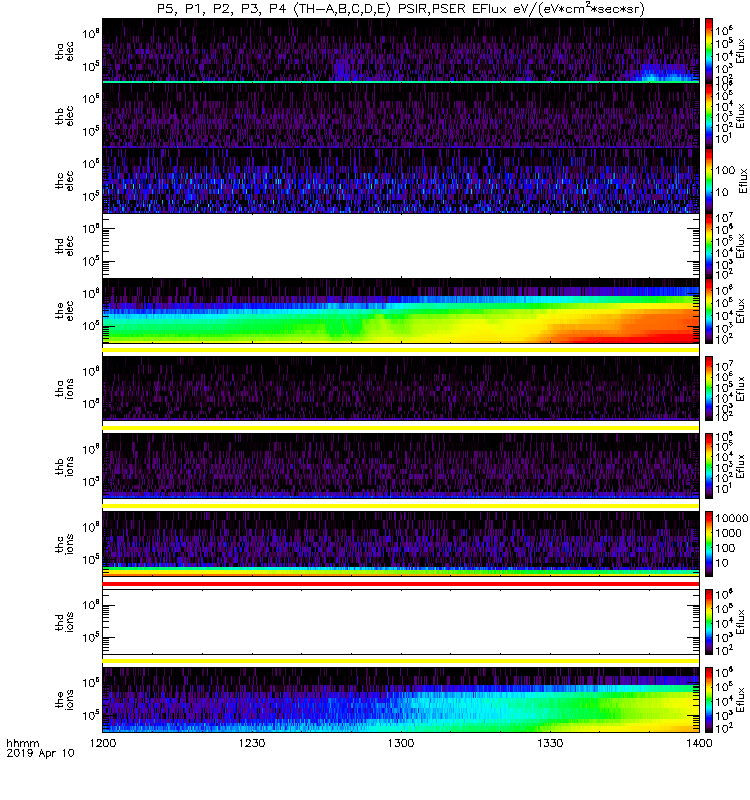Click the thc elec color scale bar
The width and height of the screenshot is (750, 800).
pos(709,181)
